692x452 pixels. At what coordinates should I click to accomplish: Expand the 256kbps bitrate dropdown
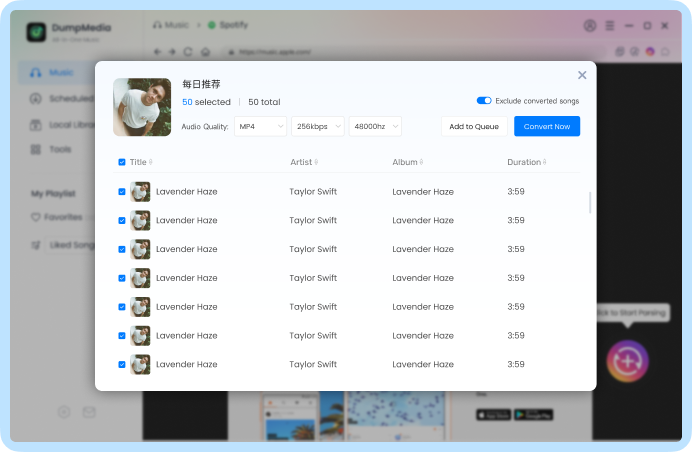317,127
